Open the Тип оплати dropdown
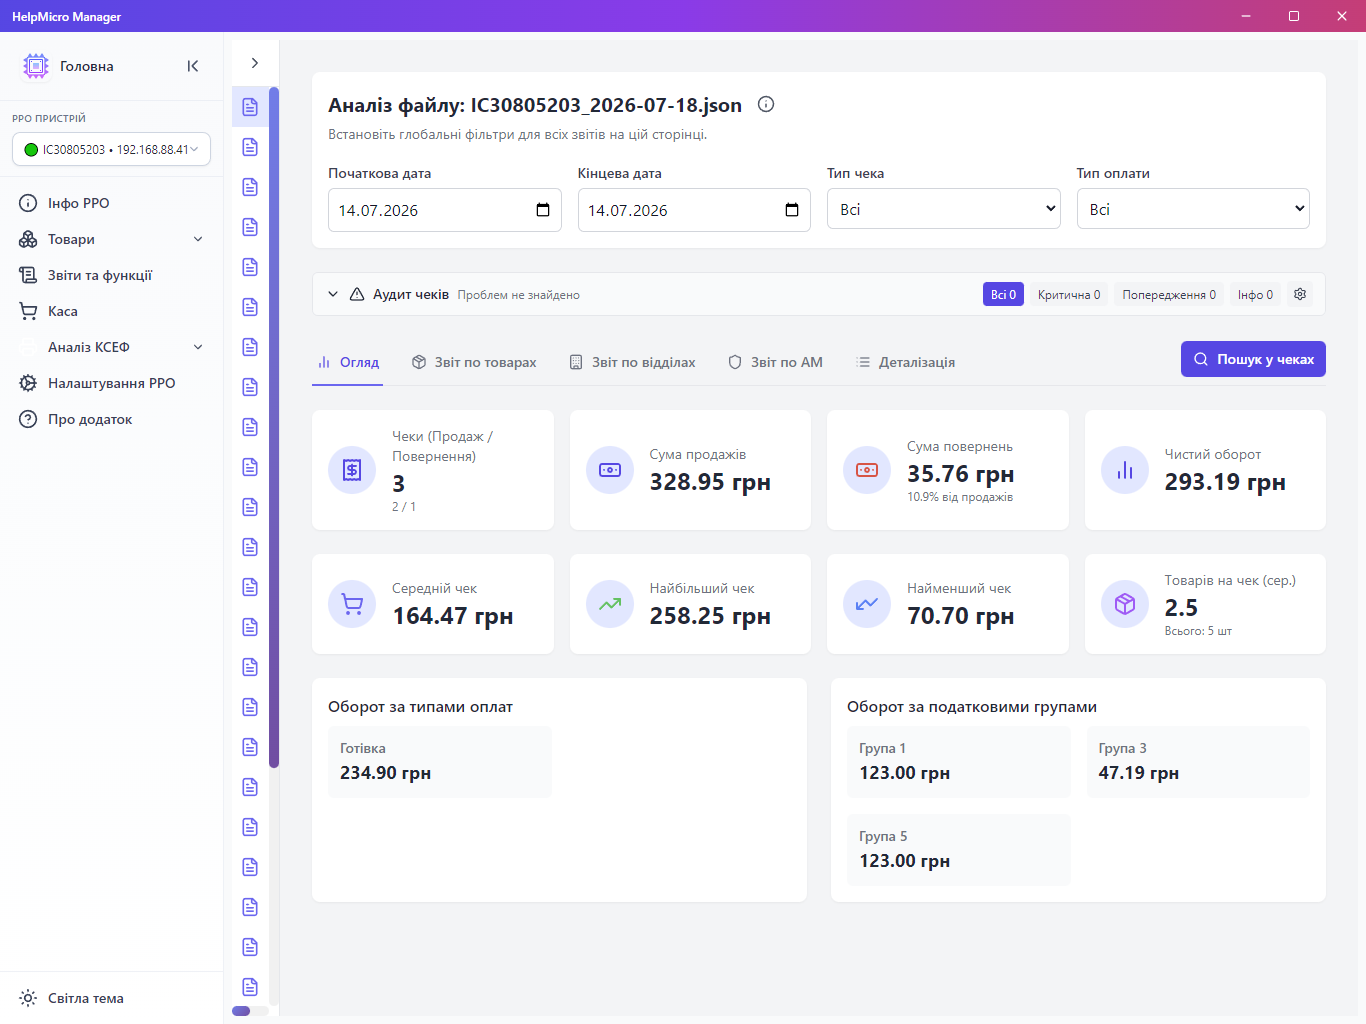This screenshot has width=1366, height=1024. [x=1193, y=209]
